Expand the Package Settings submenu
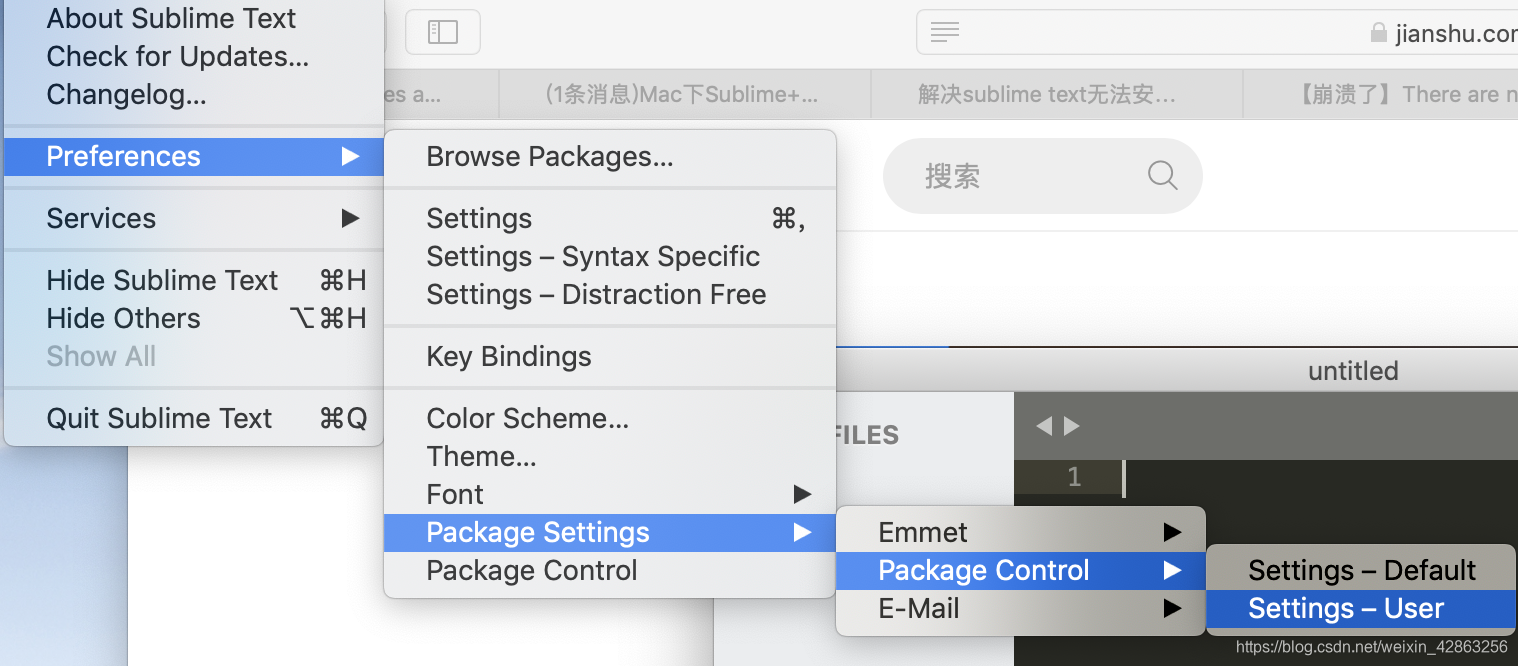 tap(610, 532)
